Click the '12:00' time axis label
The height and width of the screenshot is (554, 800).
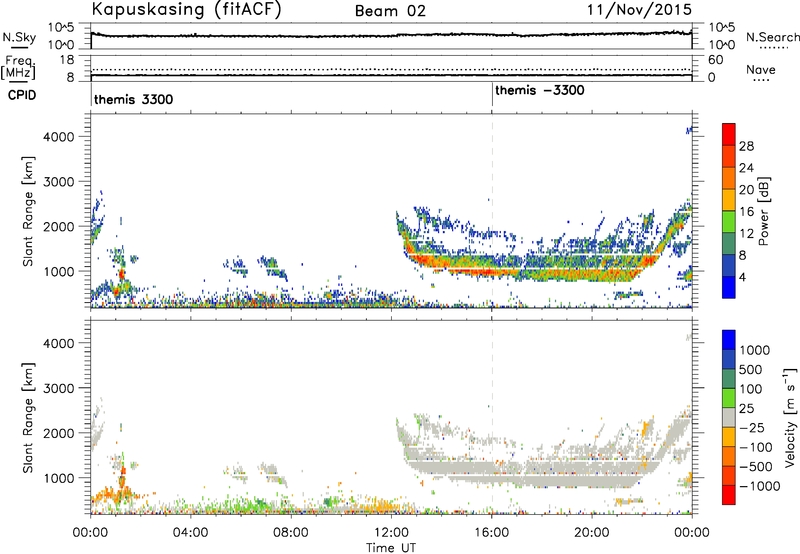(x=391, y=533)
